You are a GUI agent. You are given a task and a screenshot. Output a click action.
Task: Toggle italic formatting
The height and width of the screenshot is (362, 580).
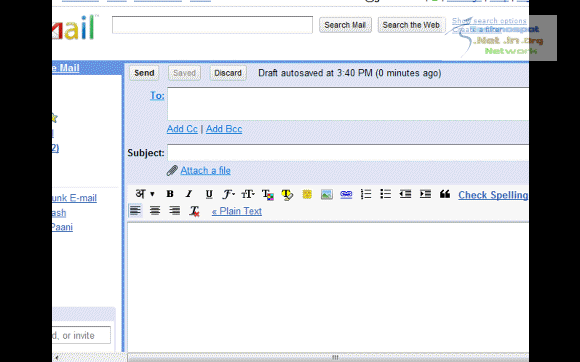click(189, 194)
